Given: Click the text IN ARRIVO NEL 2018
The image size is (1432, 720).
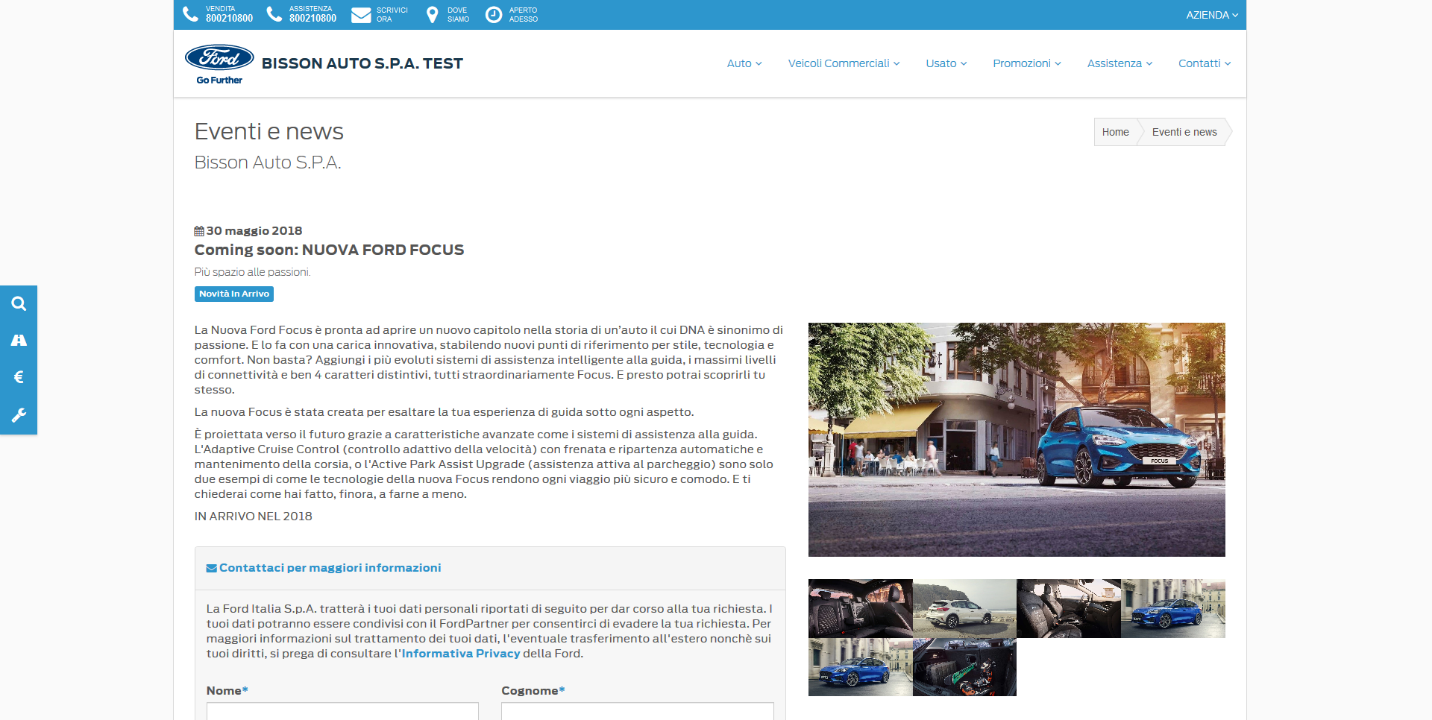Looking at the screenshot, I should [253, 516].
